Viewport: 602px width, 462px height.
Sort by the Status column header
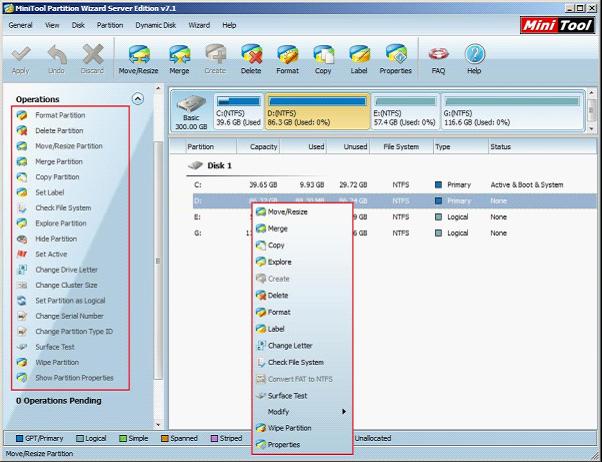click(x=541, y=147)
